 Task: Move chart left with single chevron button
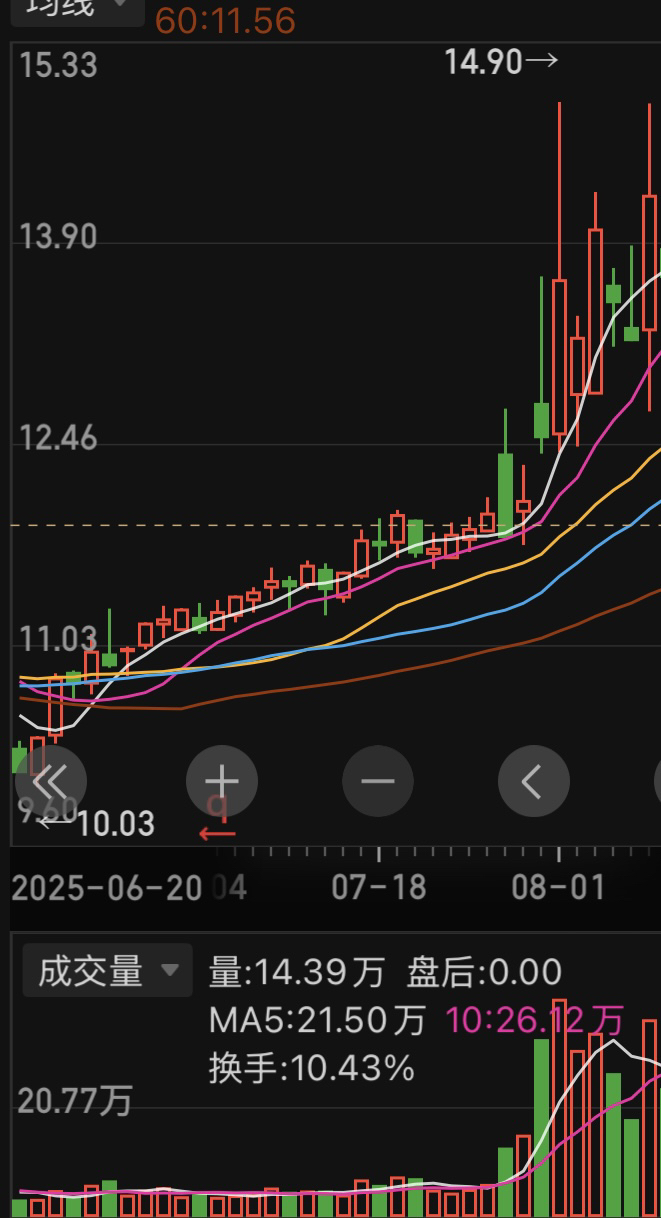point(534,781)
